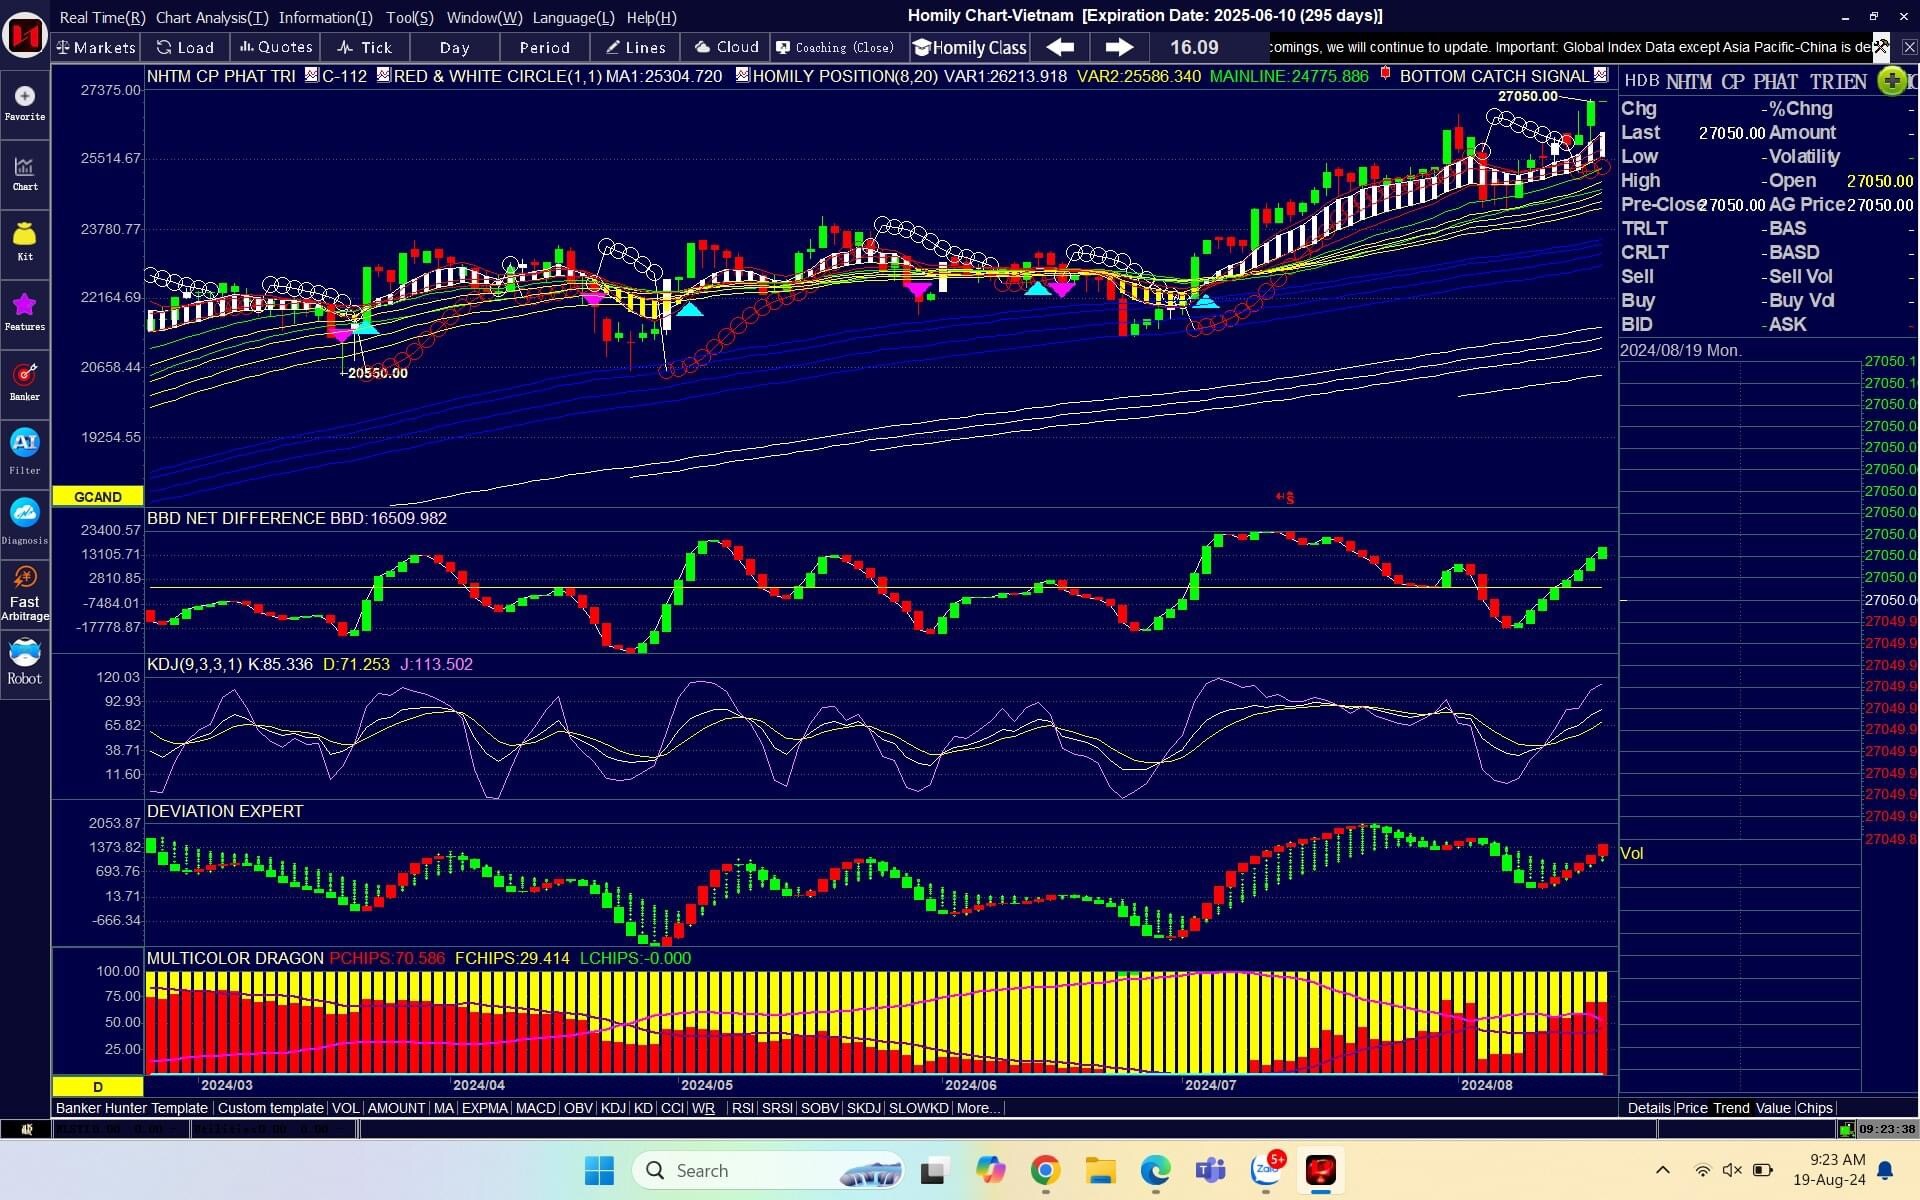Open the Fast Arbitrage sidebar icon

point(24,592)
